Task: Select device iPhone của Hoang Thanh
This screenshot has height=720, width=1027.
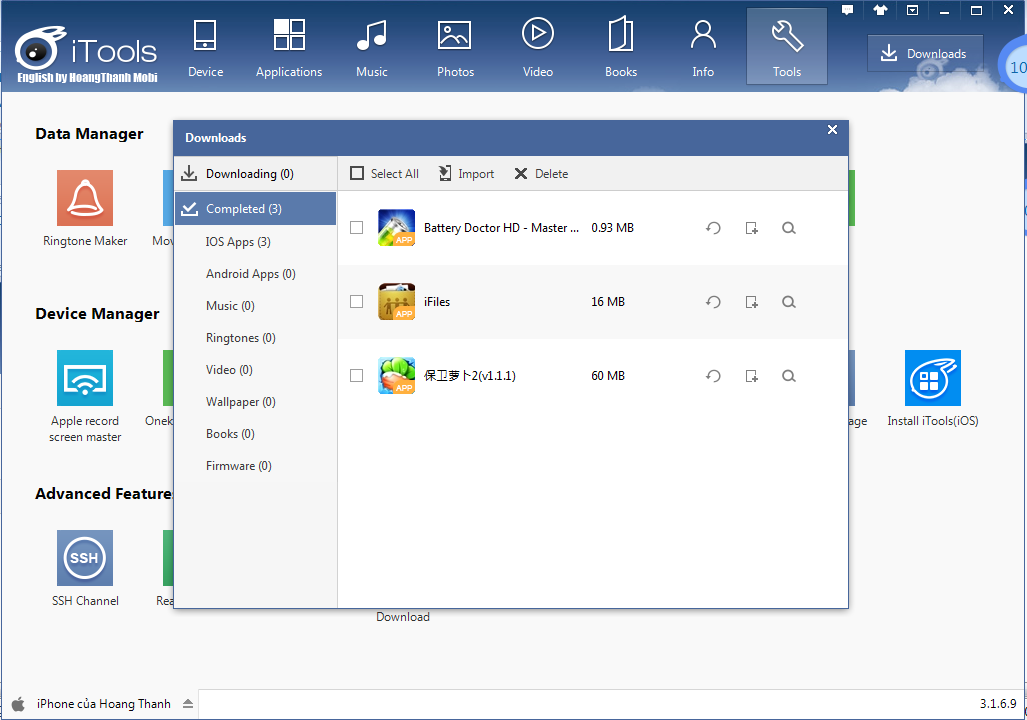Action: 103,704
